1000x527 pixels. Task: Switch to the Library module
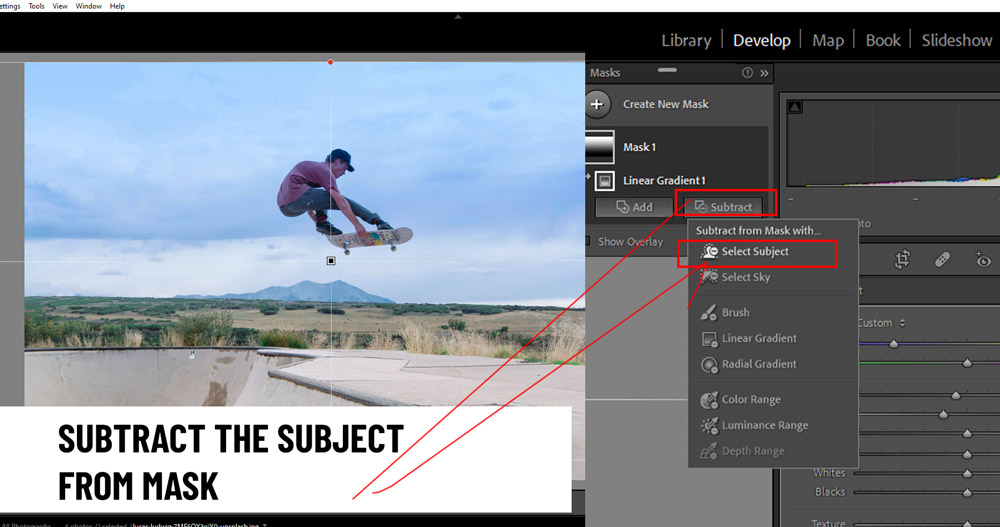pyautogui.click(x=686, y=40)
